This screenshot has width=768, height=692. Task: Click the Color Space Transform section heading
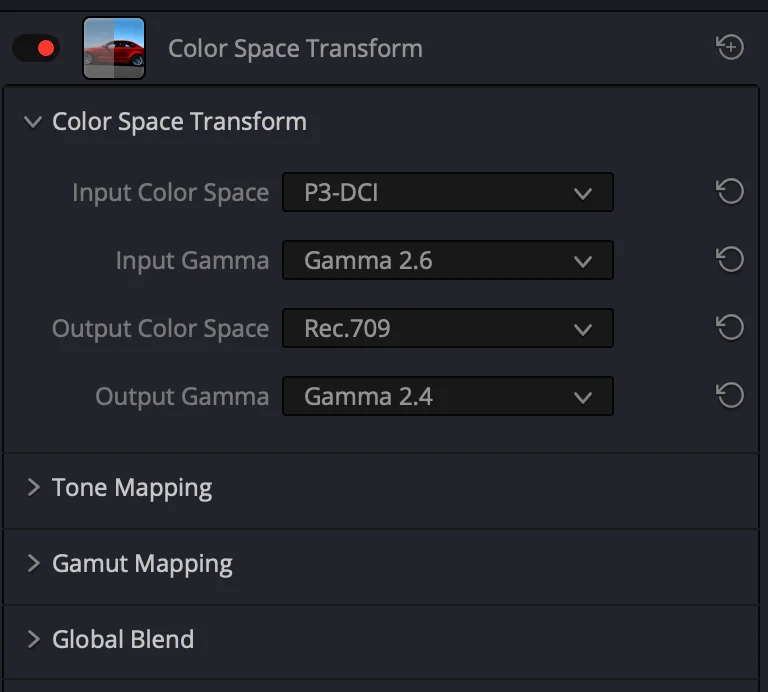click(x=179, y=121)
